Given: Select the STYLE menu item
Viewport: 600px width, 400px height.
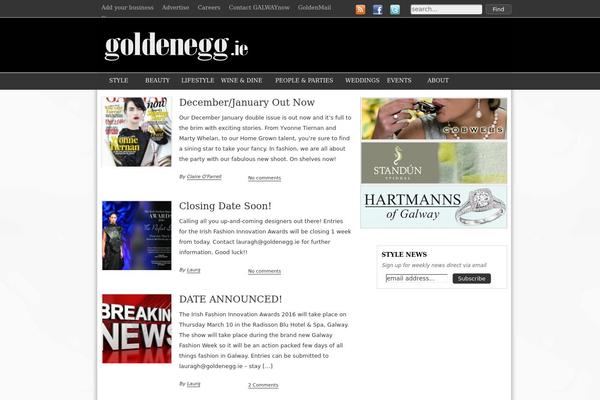Looking at the screenshot, I should [x=119, y=80].
